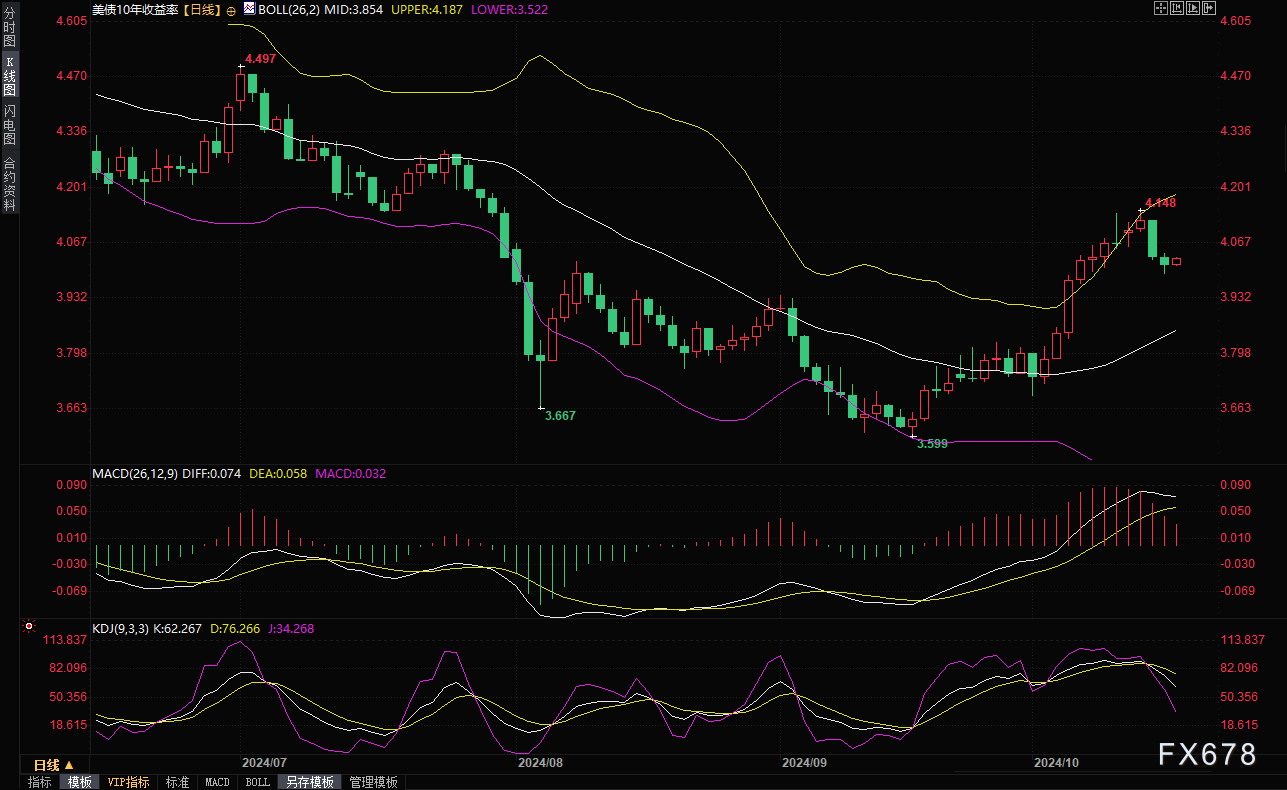This screenshot has height=790, width=1287.
Task: Click the export-arrow panel icon at top right
Action: pyautogui.click(x=1209, y=8)
